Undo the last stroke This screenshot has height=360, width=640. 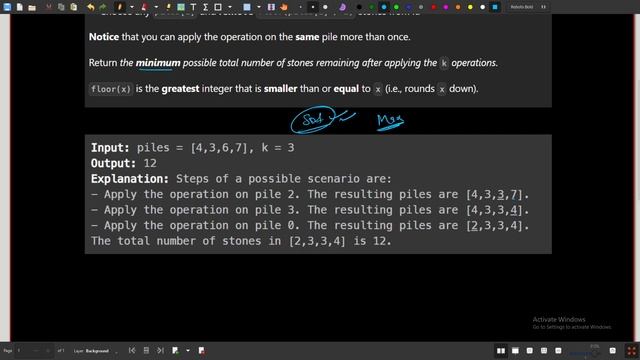pos(91,7)
